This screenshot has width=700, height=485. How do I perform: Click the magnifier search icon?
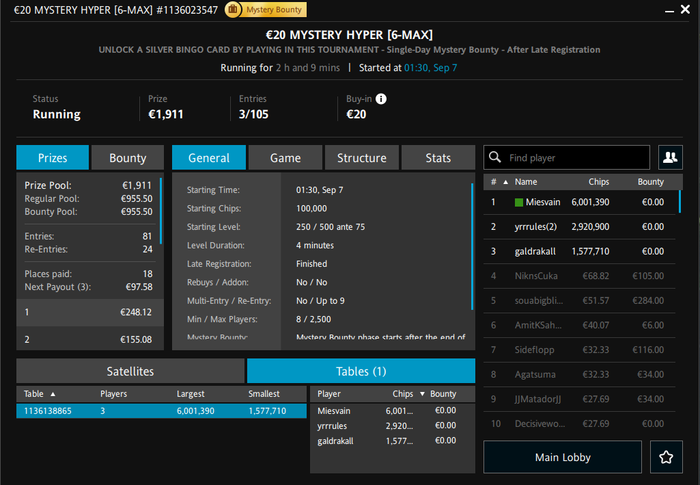pos(495,157)
